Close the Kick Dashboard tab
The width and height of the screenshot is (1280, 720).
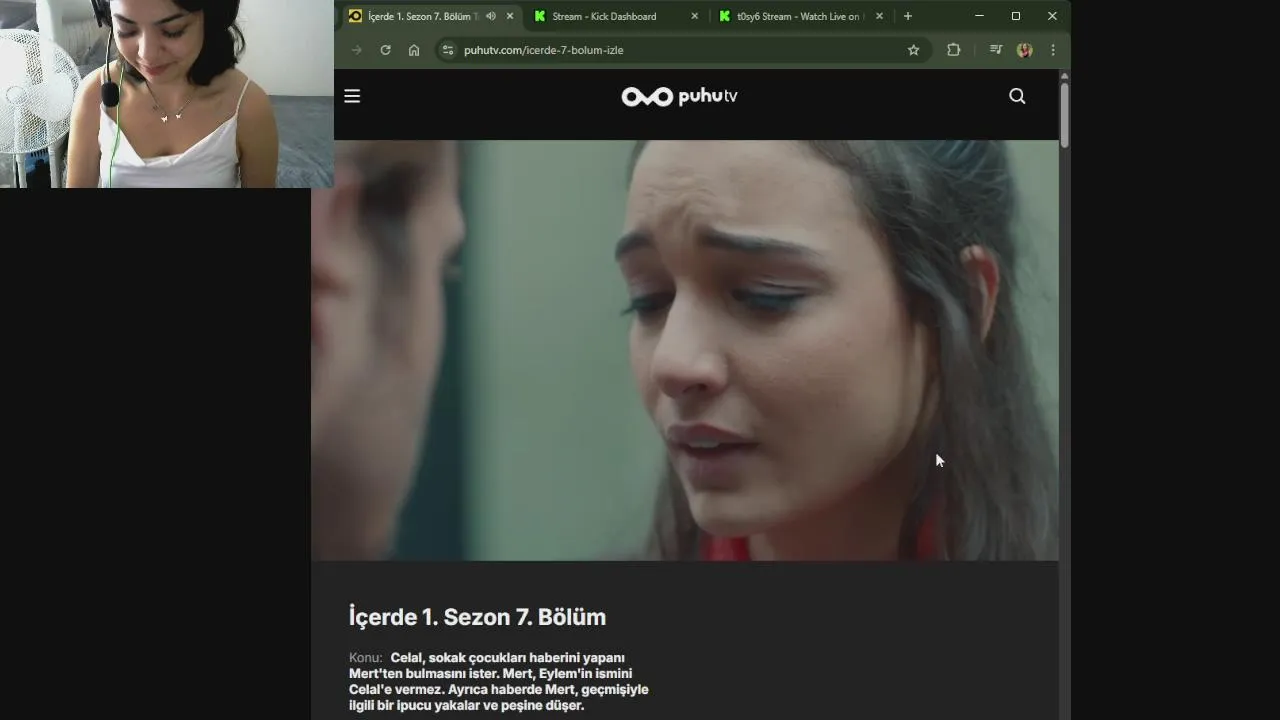click(694, 16)
